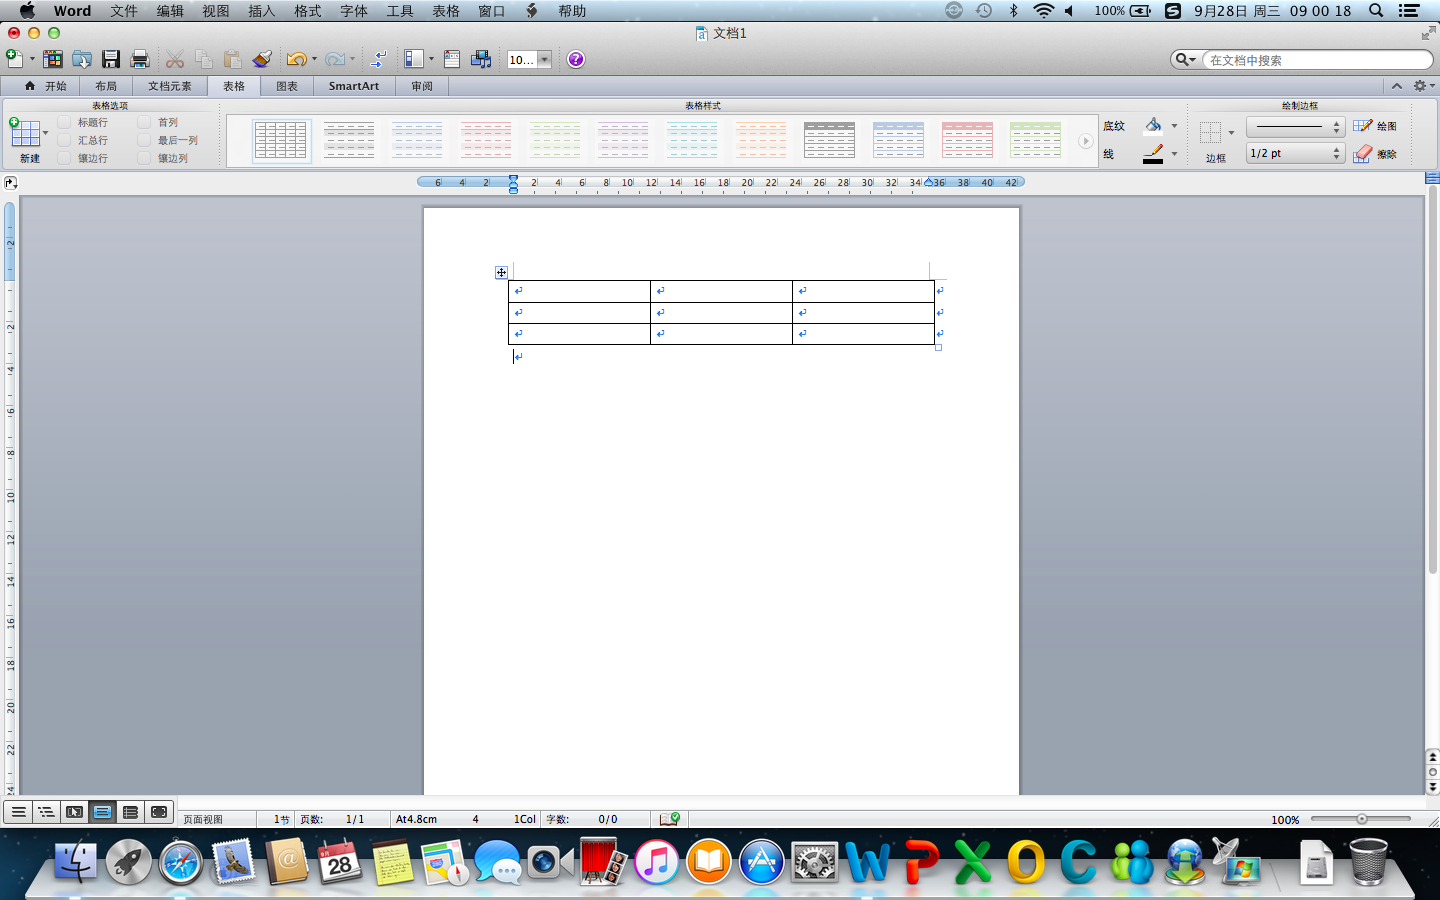
Task: Toggle the Sidebar icon
Action: click(414, 59)
